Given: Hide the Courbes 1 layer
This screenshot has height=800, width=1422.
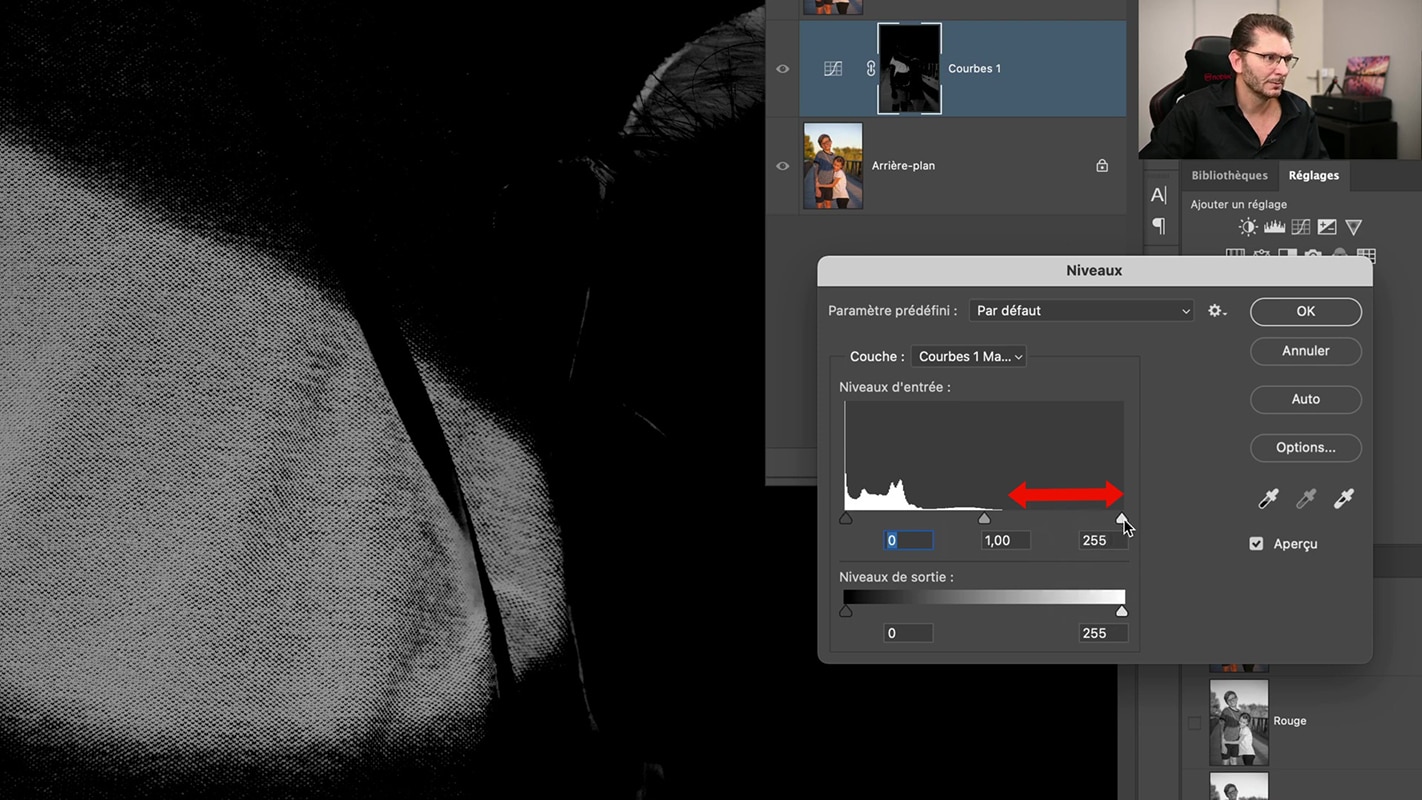Looking at the screenshot, I should [x=783, y=69].
